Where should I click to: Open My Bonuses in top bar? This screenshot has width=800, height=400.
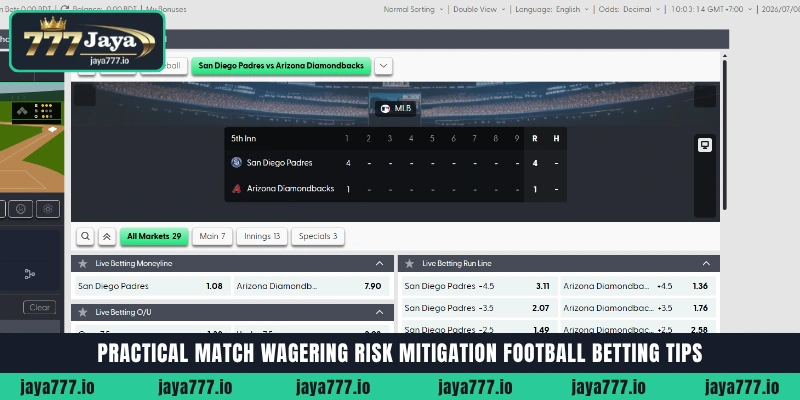(166, 9)
